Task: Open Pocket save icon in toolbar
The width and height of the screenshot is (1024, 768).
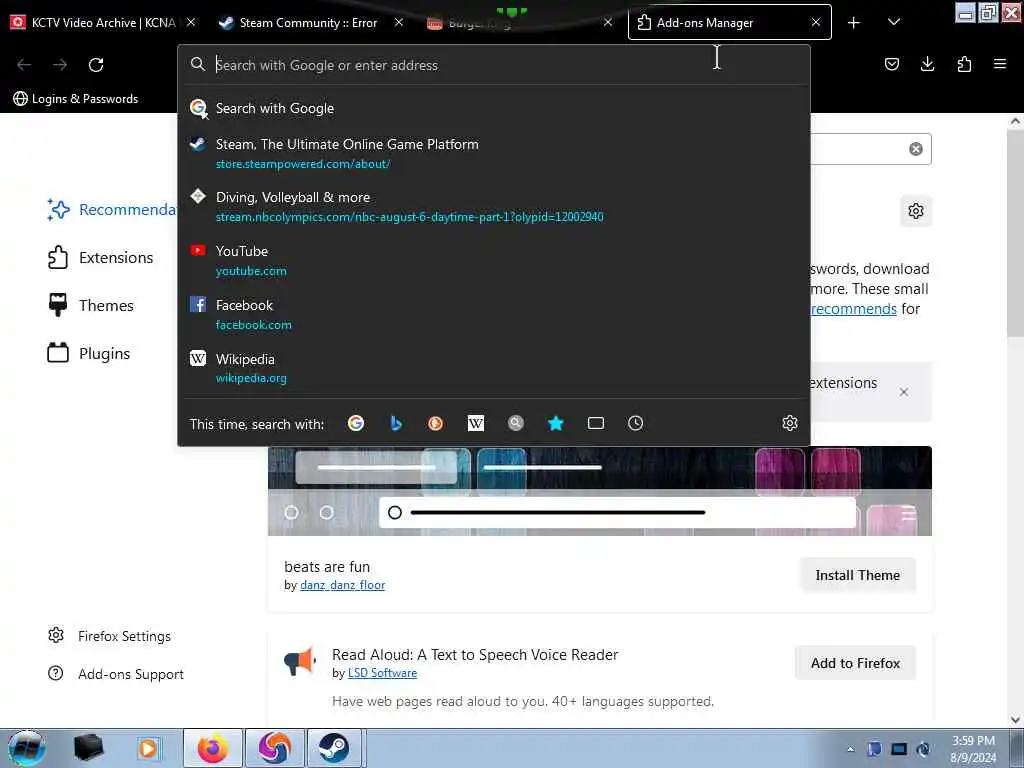Action: [891, 64]
